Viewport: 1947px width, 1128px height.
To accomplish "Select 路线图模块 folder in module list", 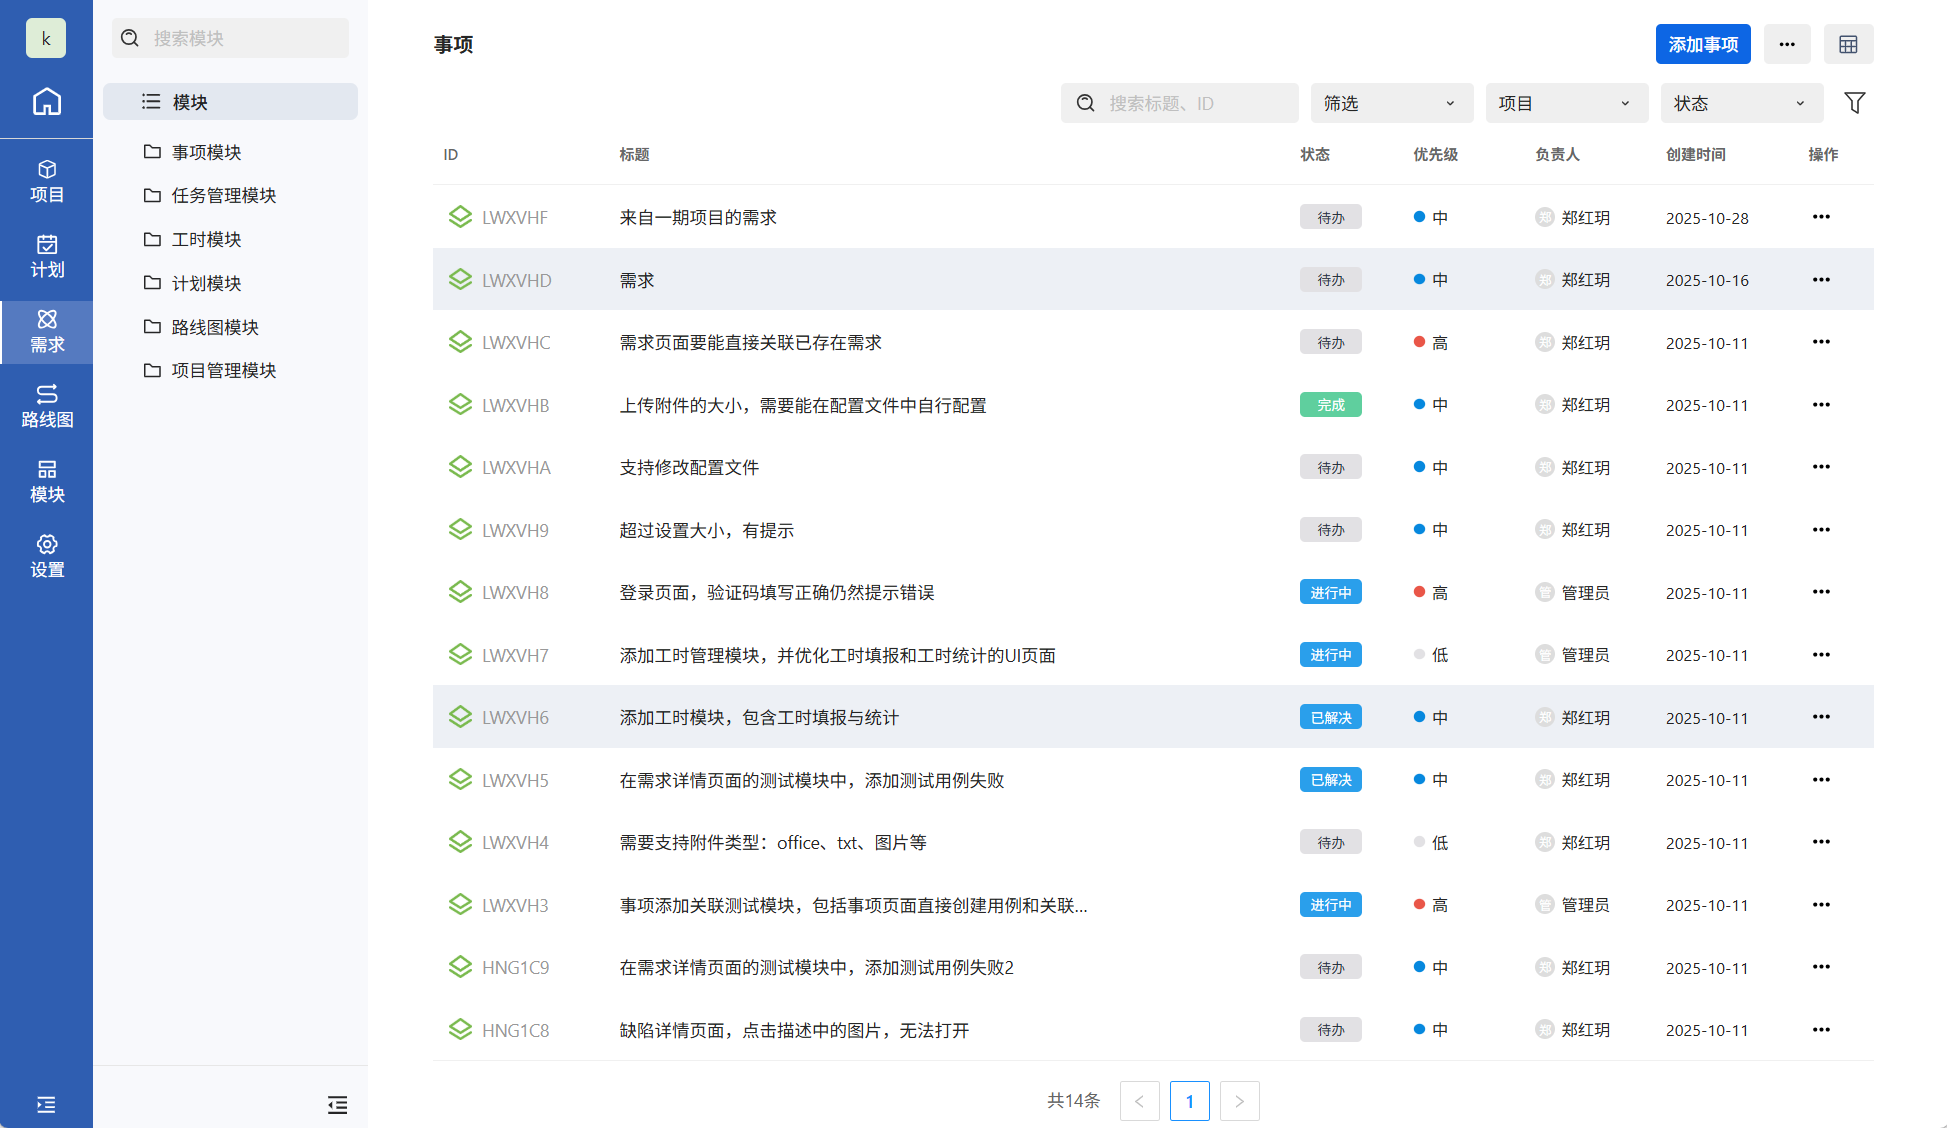I will click(215, 327).
